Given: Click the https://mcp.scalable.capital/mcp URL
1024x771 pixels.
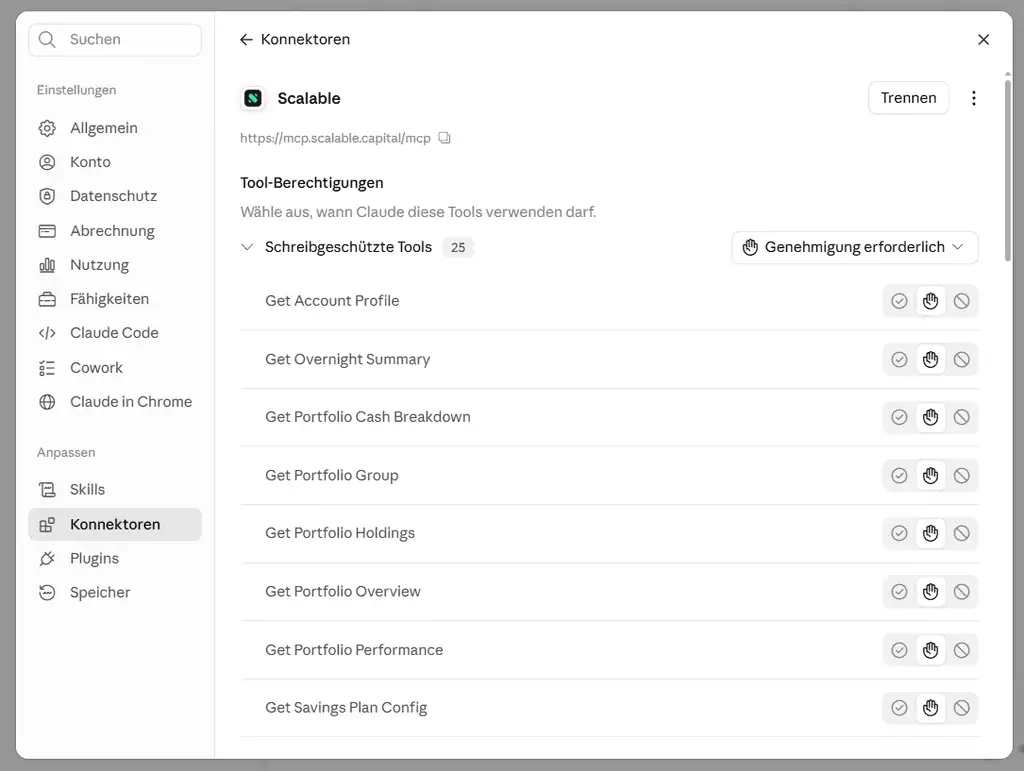Looking at the screenshot, I should (x=335, y=138).
